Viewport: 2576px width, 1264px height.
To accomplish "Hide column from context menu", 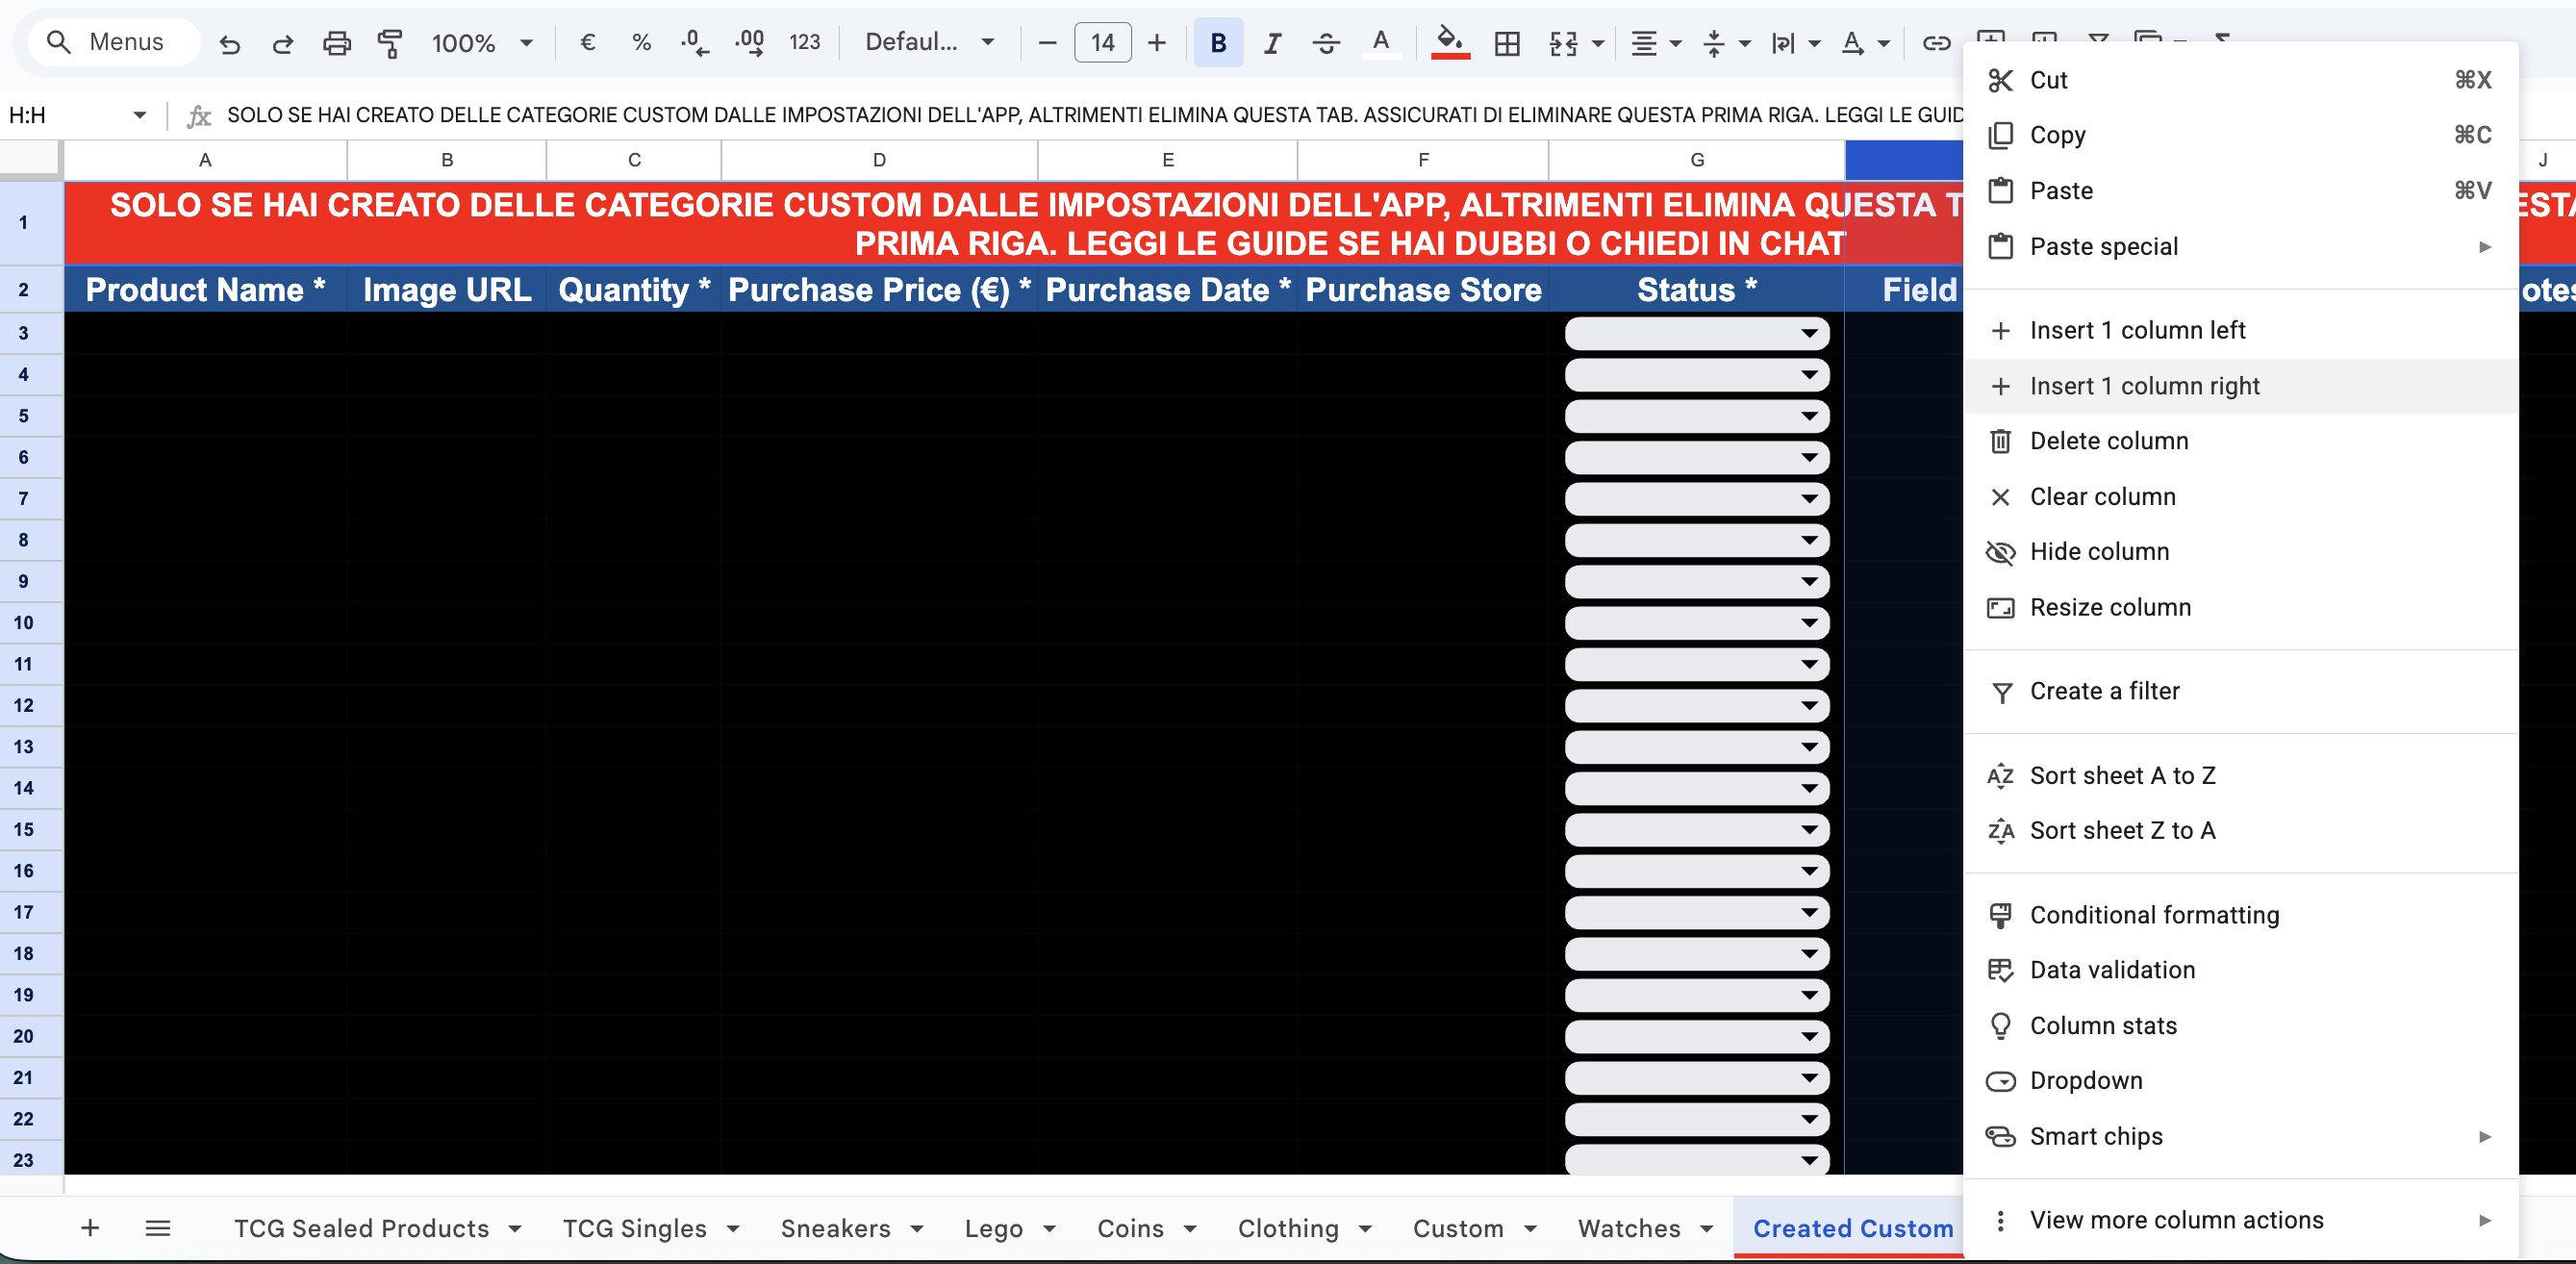I will pyautogui.click(x=2099, y=552).
